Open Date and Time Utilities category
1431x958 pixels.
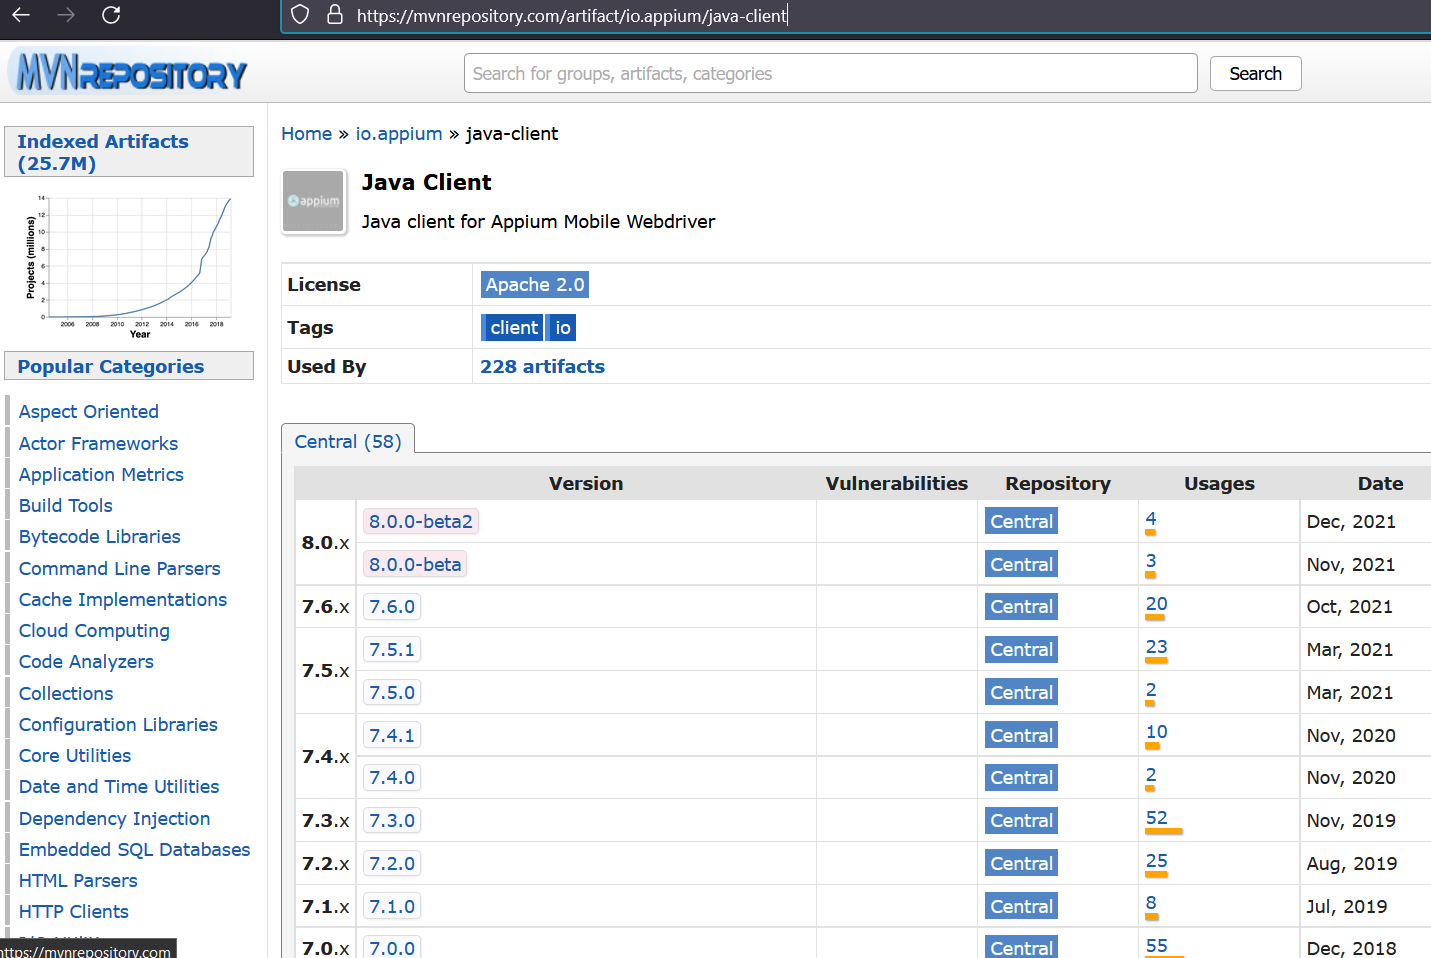point(119,787)
